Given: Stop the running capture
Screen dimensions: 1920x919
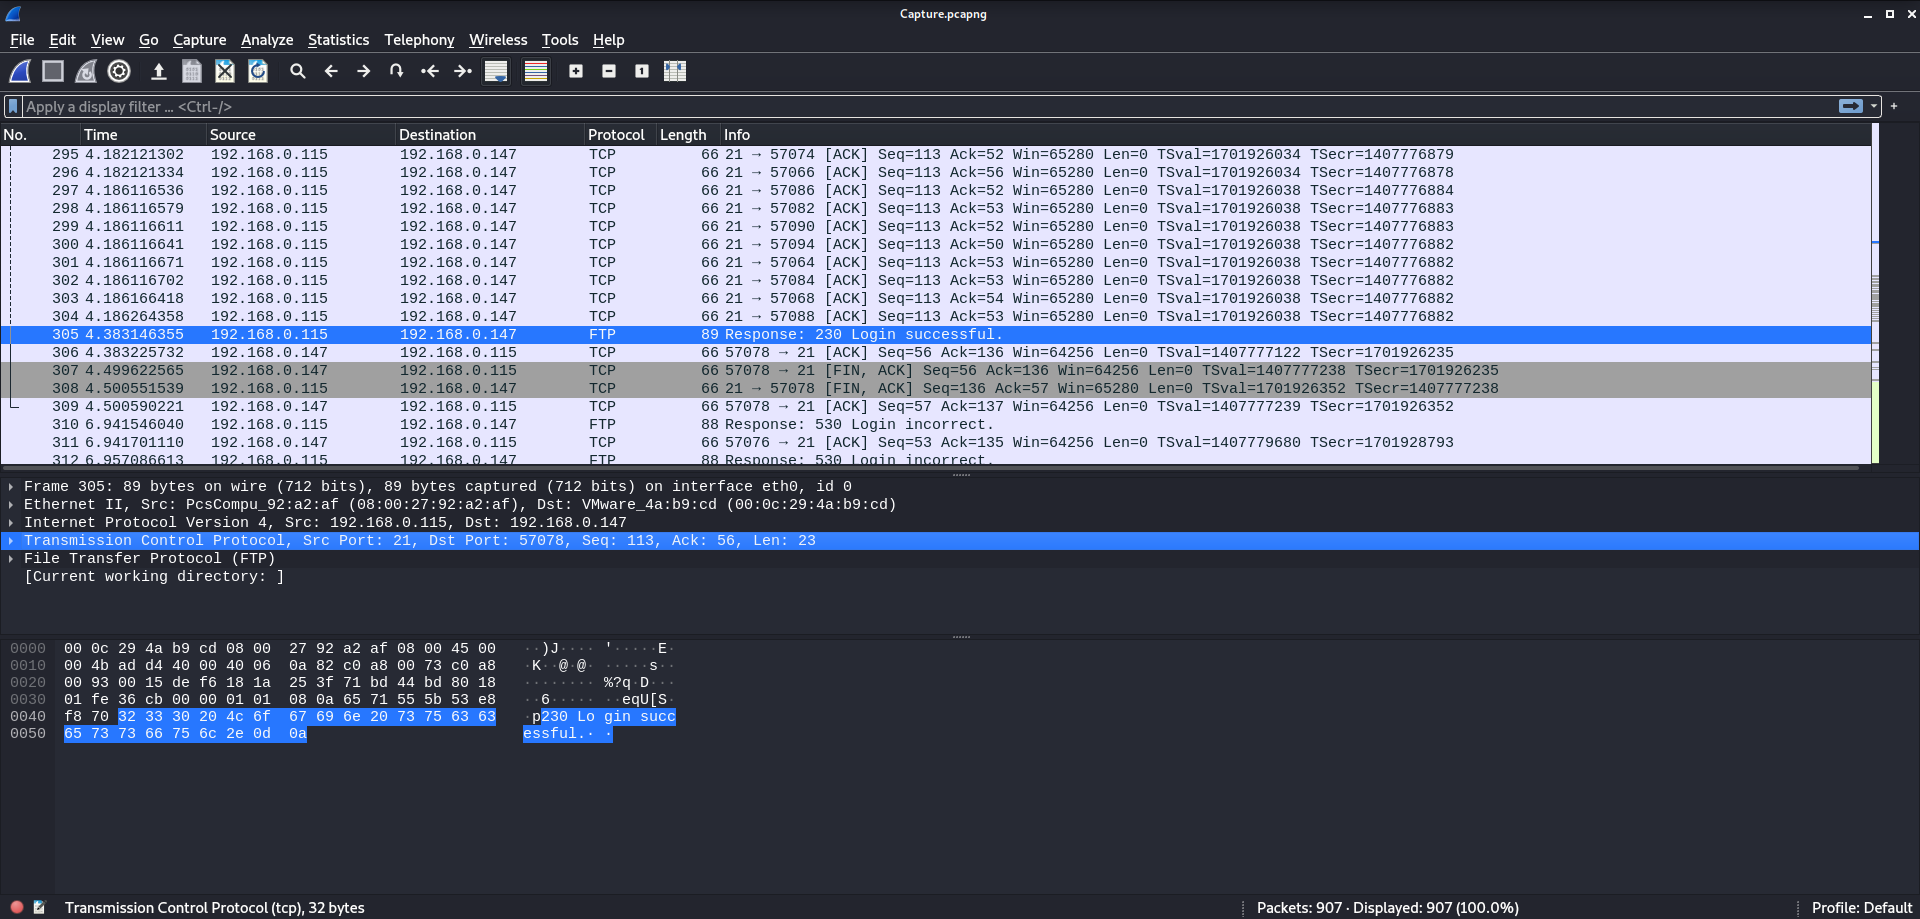Looking at the screenshot, I should coord(53,71).
